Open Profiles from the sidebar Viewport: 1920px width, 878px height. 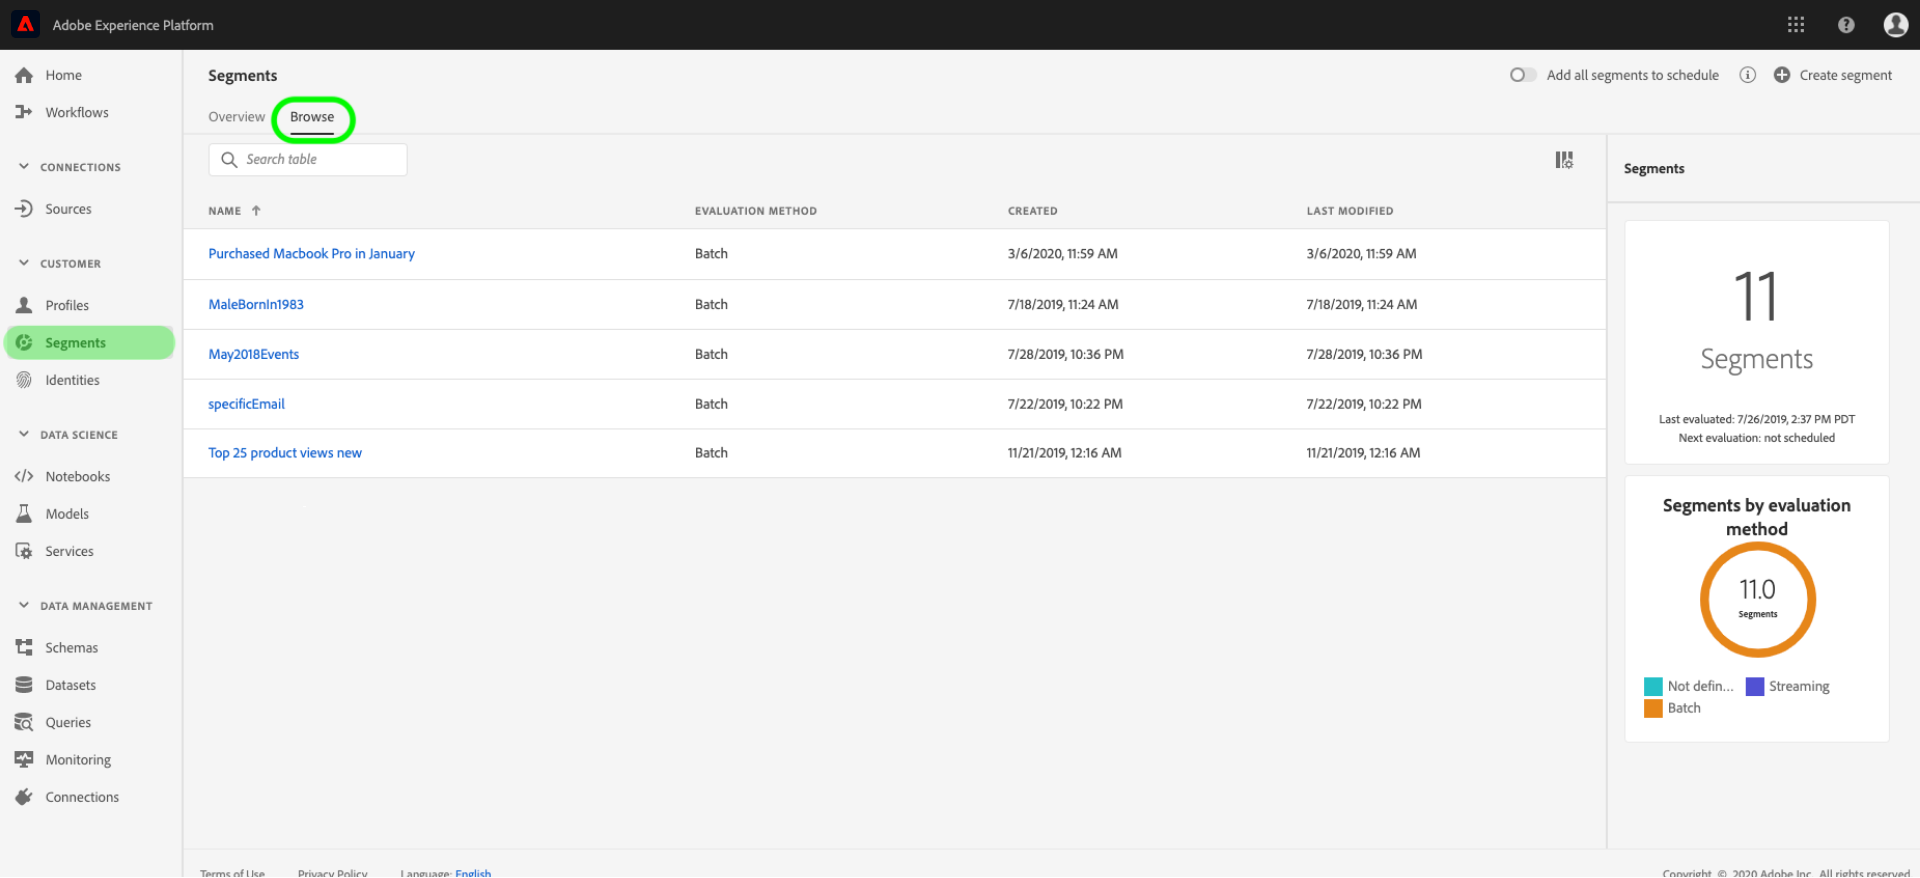click(67, 305)
